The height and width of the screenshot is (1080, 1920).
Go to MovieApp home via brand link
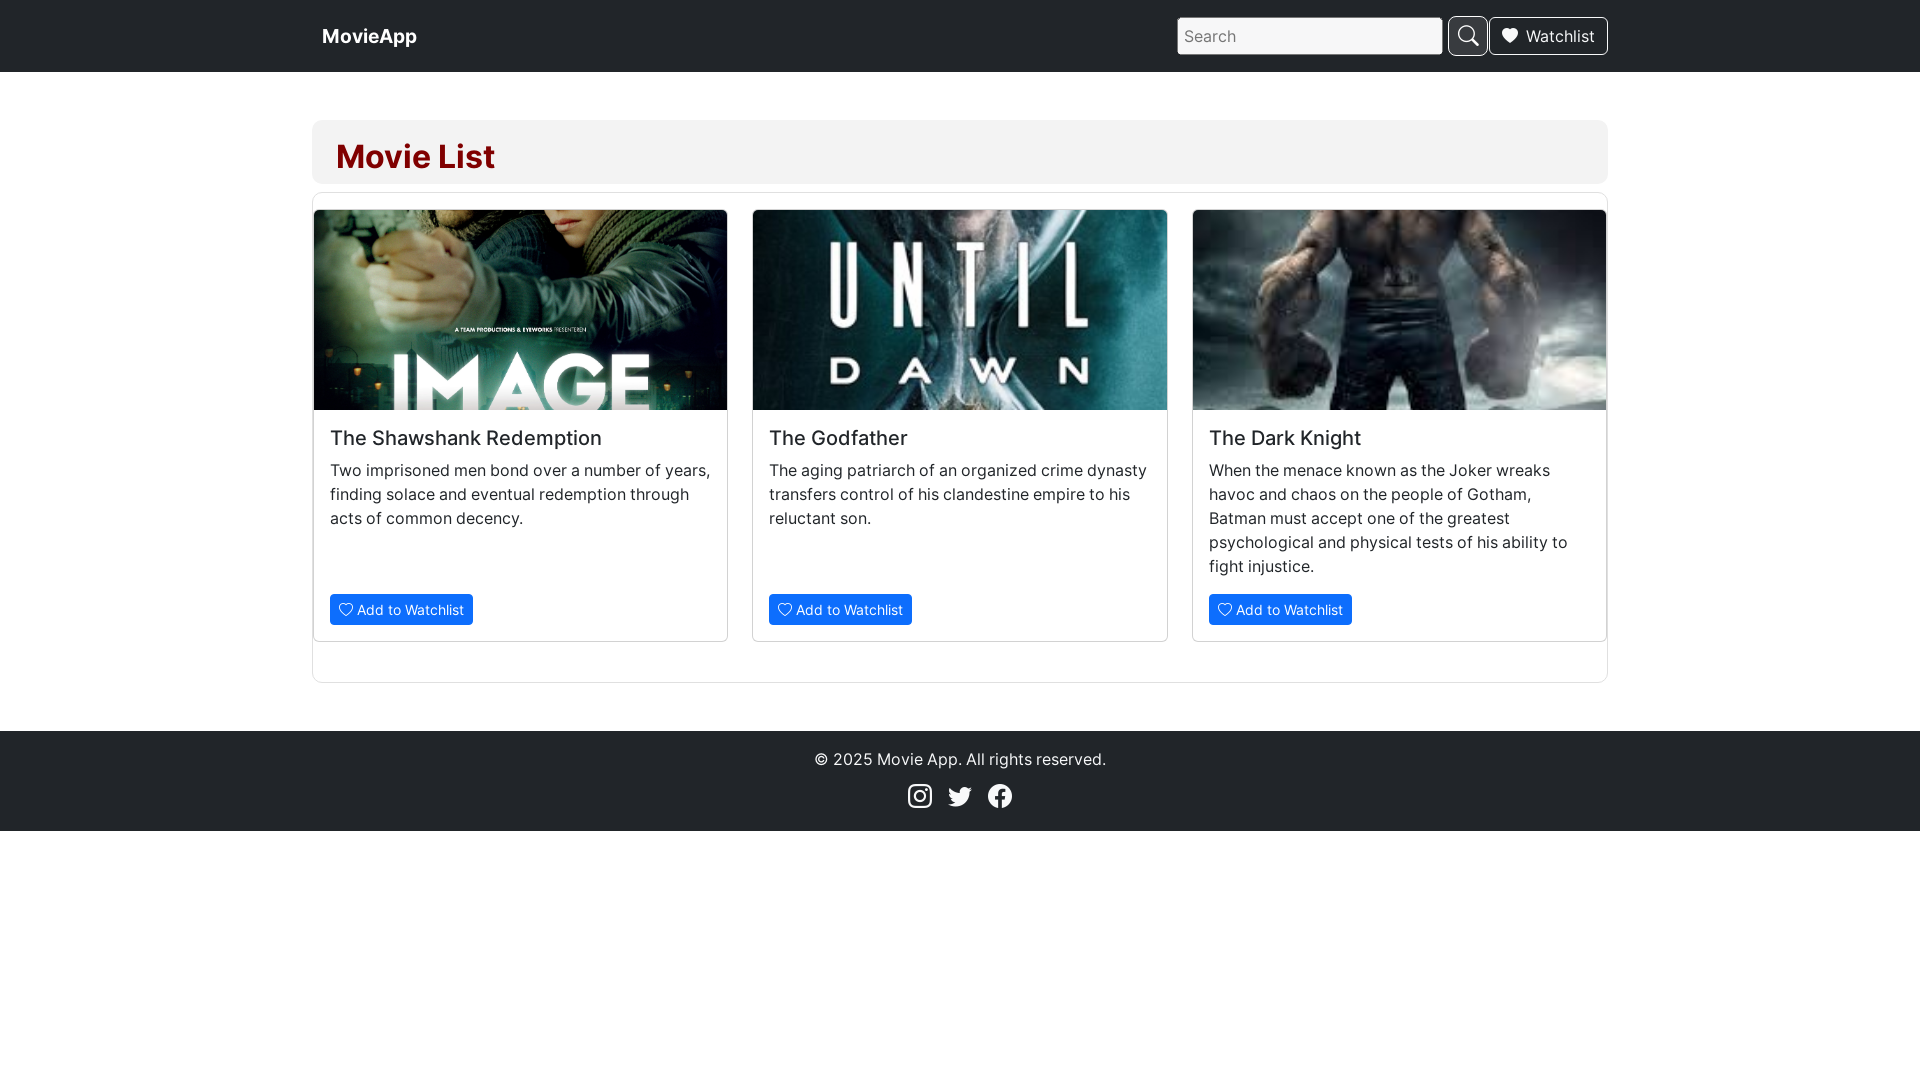[x=369, y=36]
